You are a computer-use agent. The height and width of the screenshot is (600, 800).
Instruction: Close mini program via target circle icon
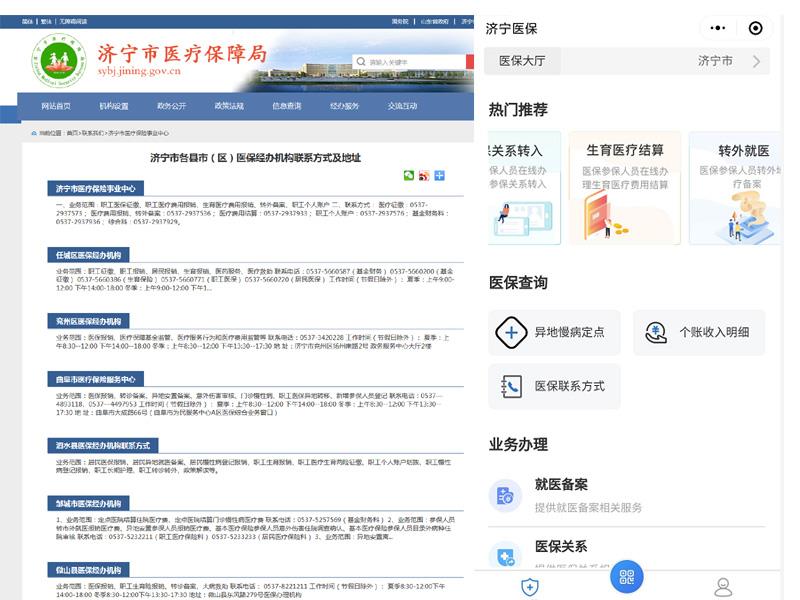click(756, 28)
